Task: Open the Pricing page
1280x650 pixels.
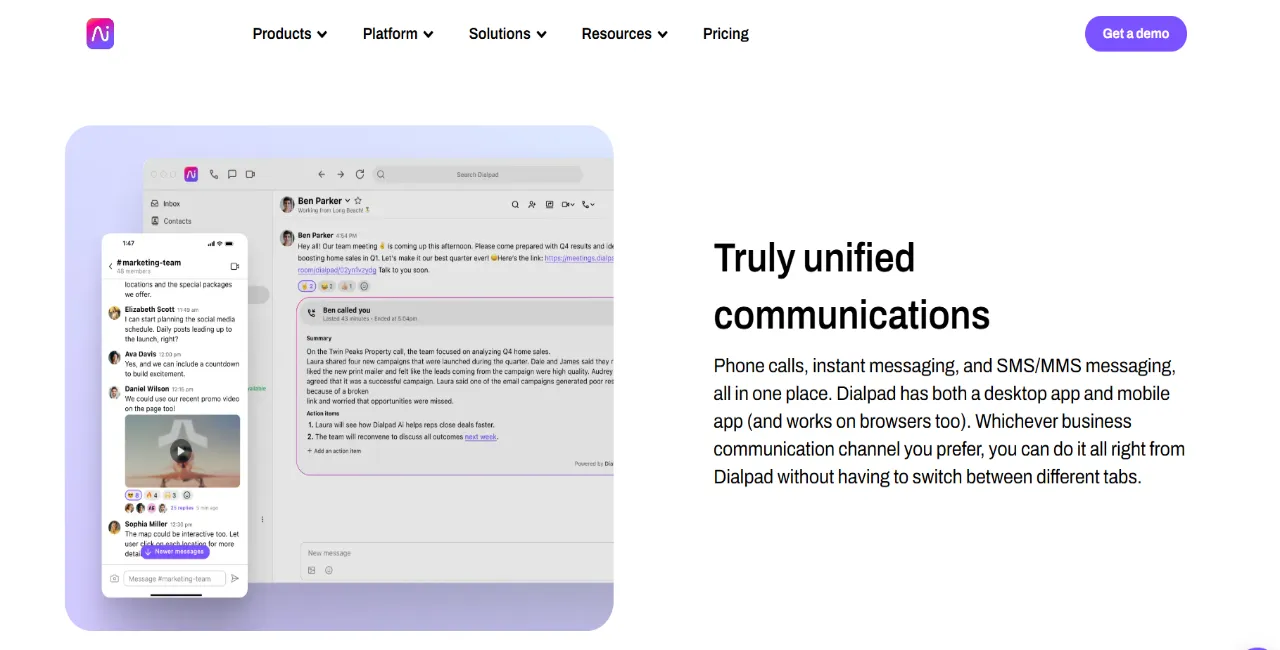Action: [726, 34]
